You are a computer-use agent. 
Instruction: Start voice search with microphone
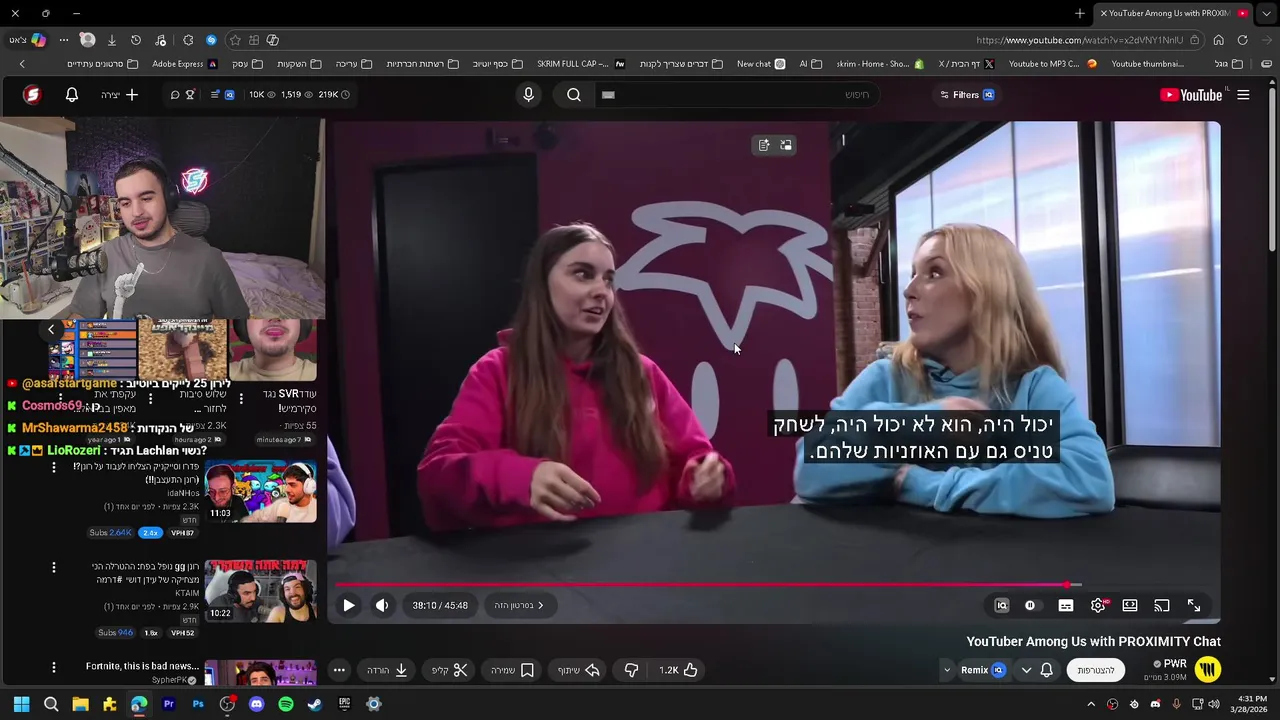[x=529, y=95]
